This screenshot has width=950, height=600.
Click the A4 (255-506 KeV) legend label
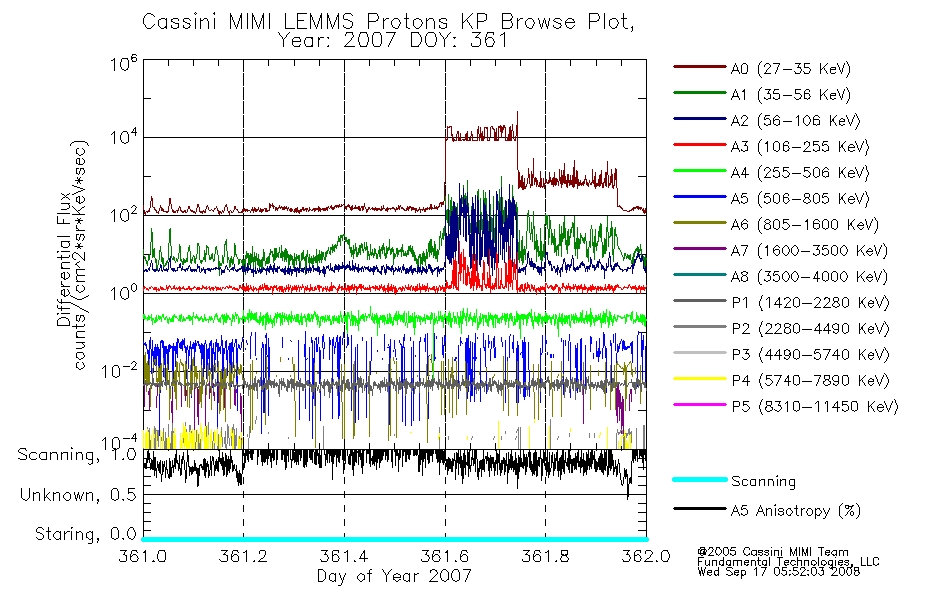pyautogui.click(x=799, y=173)
